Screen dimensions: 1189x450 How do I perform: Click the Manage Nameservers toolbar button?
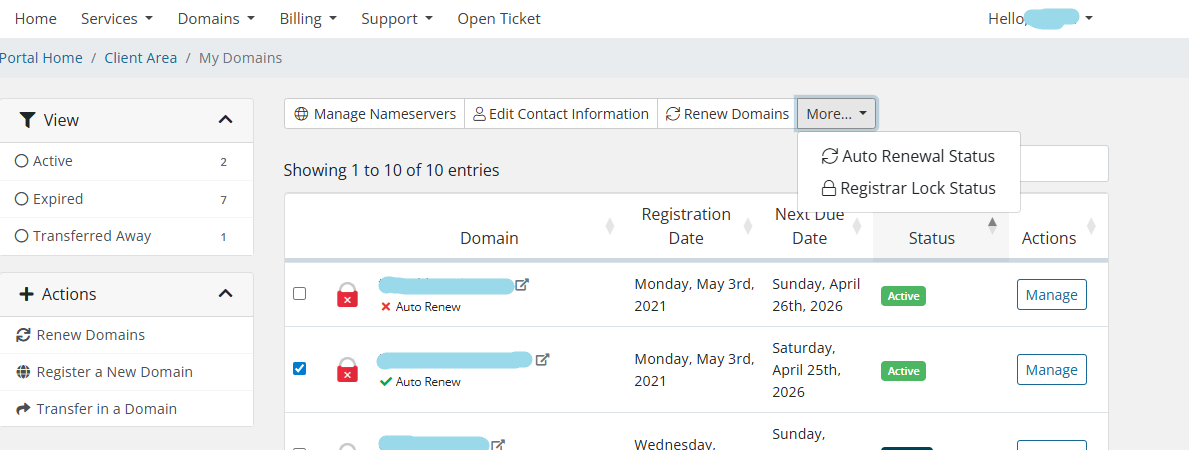click(375, 114)
